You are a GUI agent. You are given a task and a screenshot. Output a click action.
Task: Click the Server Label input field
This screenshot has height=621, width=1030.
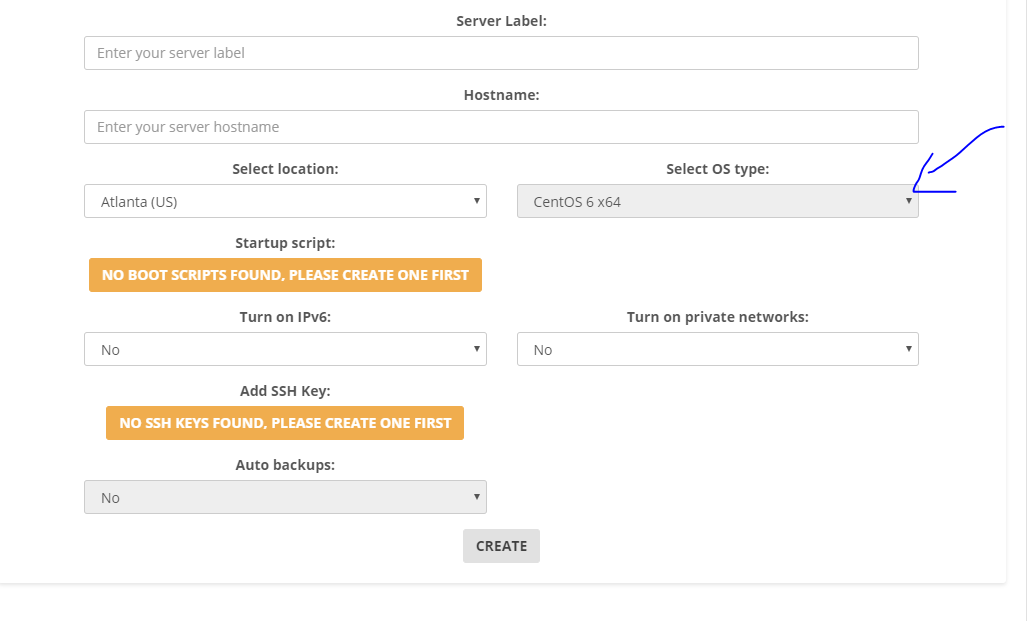501,53
